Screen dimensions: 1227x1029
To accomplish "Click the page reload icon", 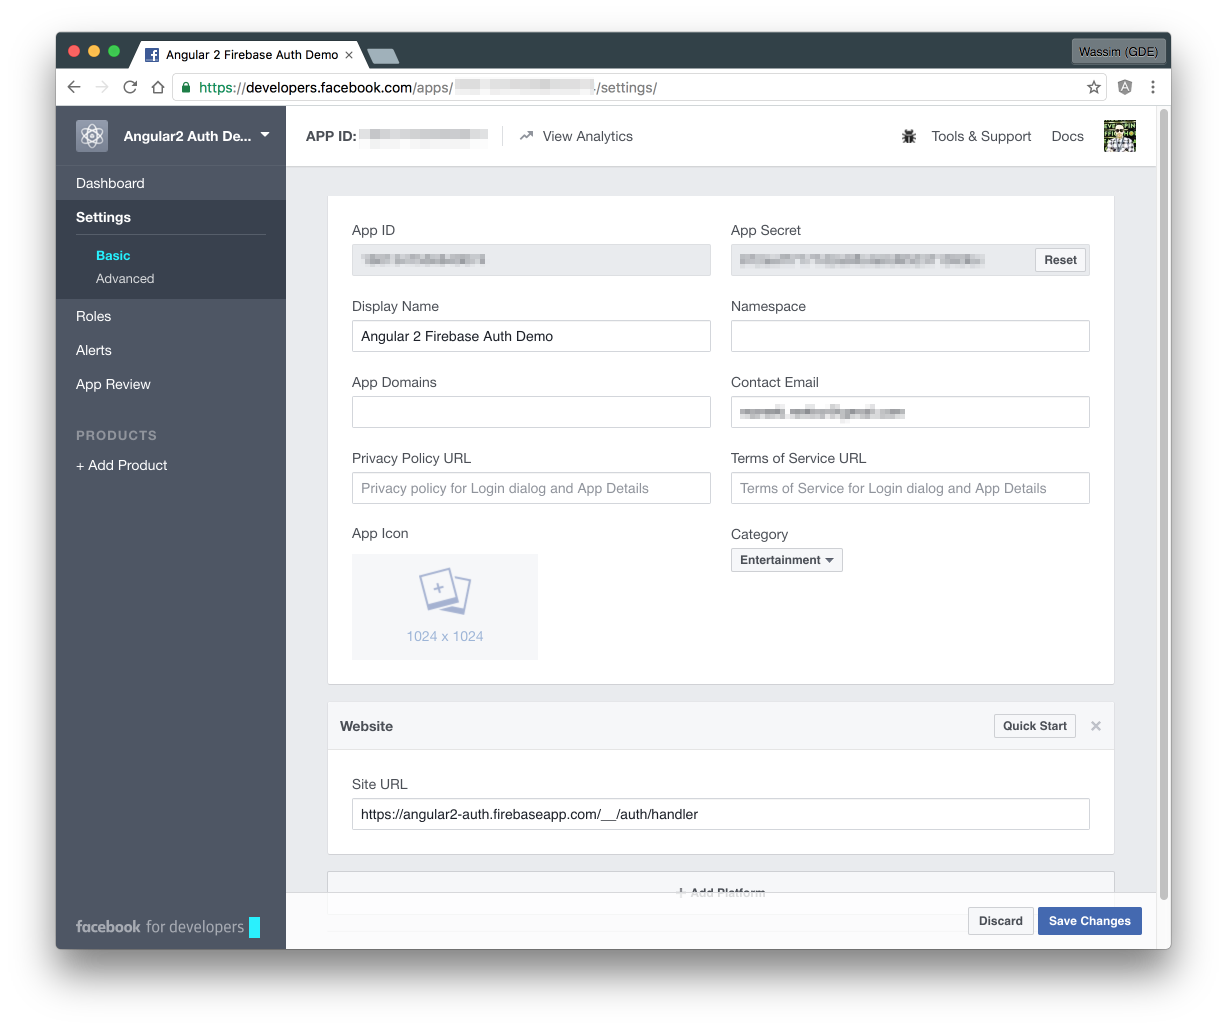I will pyautogui.click(x=130, y=87).
